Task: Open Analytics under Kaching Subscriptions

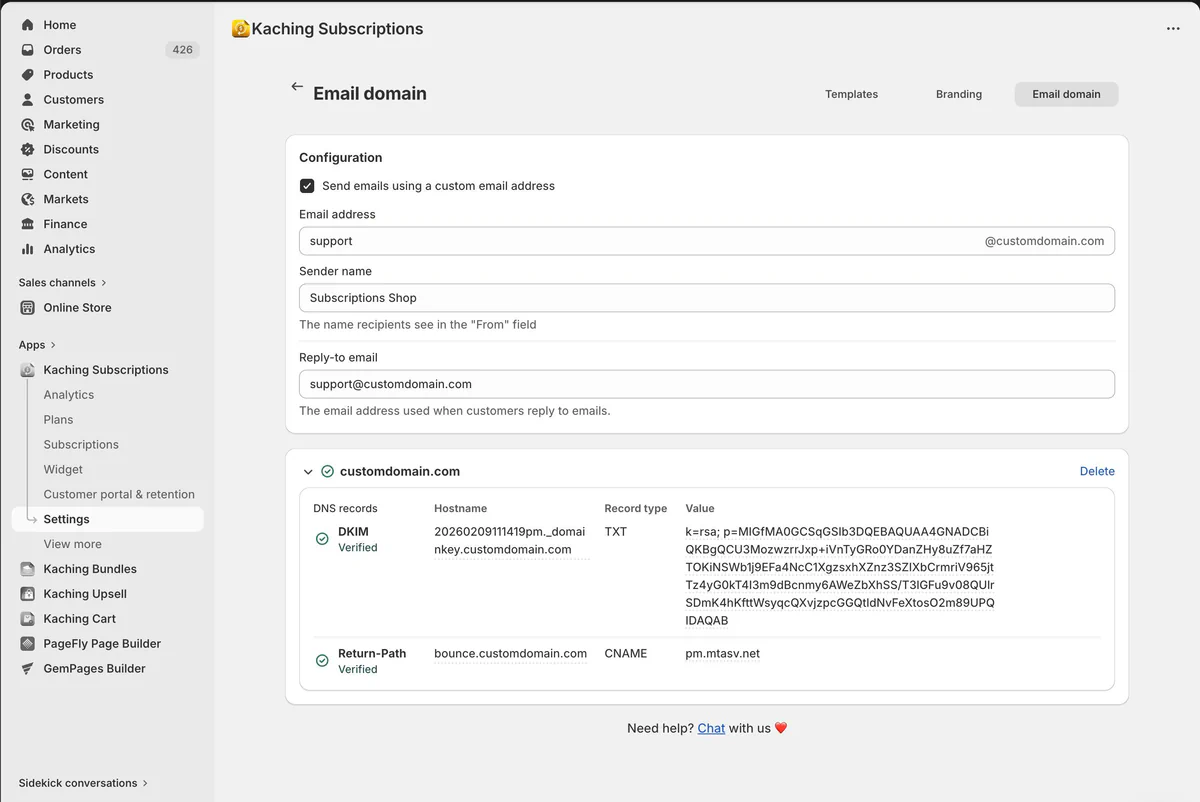Action: pyautogui.click(x=69, y=395)
